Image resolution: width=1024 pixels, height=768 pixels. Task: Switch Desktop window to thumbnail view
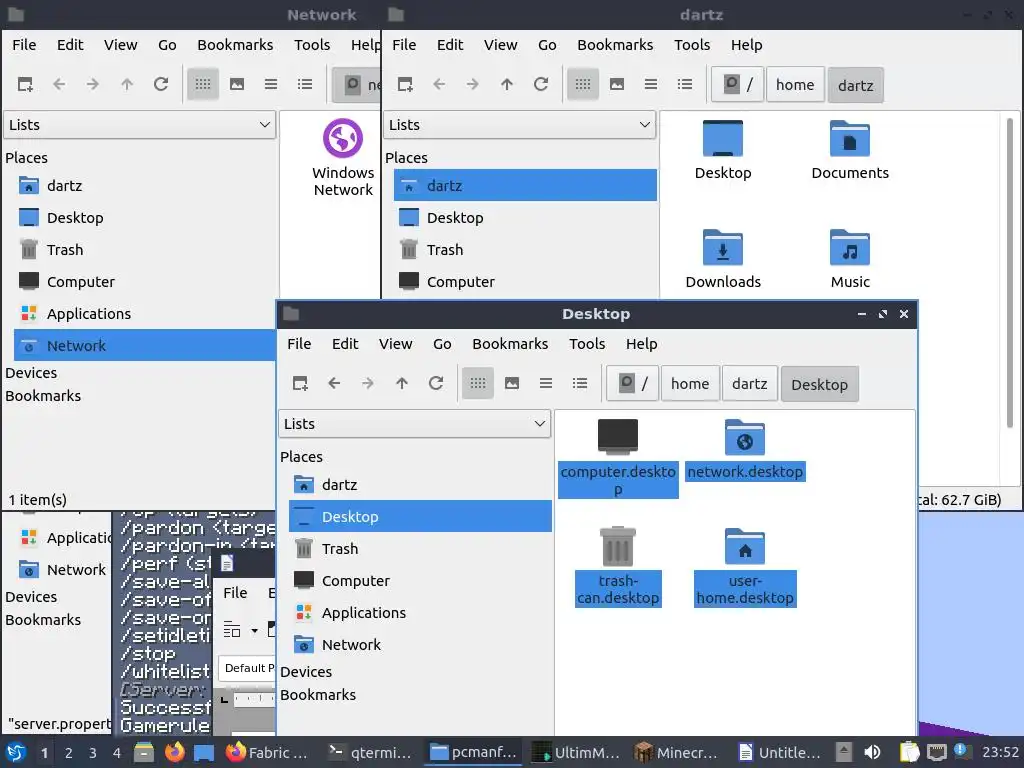tap(512, 383)
